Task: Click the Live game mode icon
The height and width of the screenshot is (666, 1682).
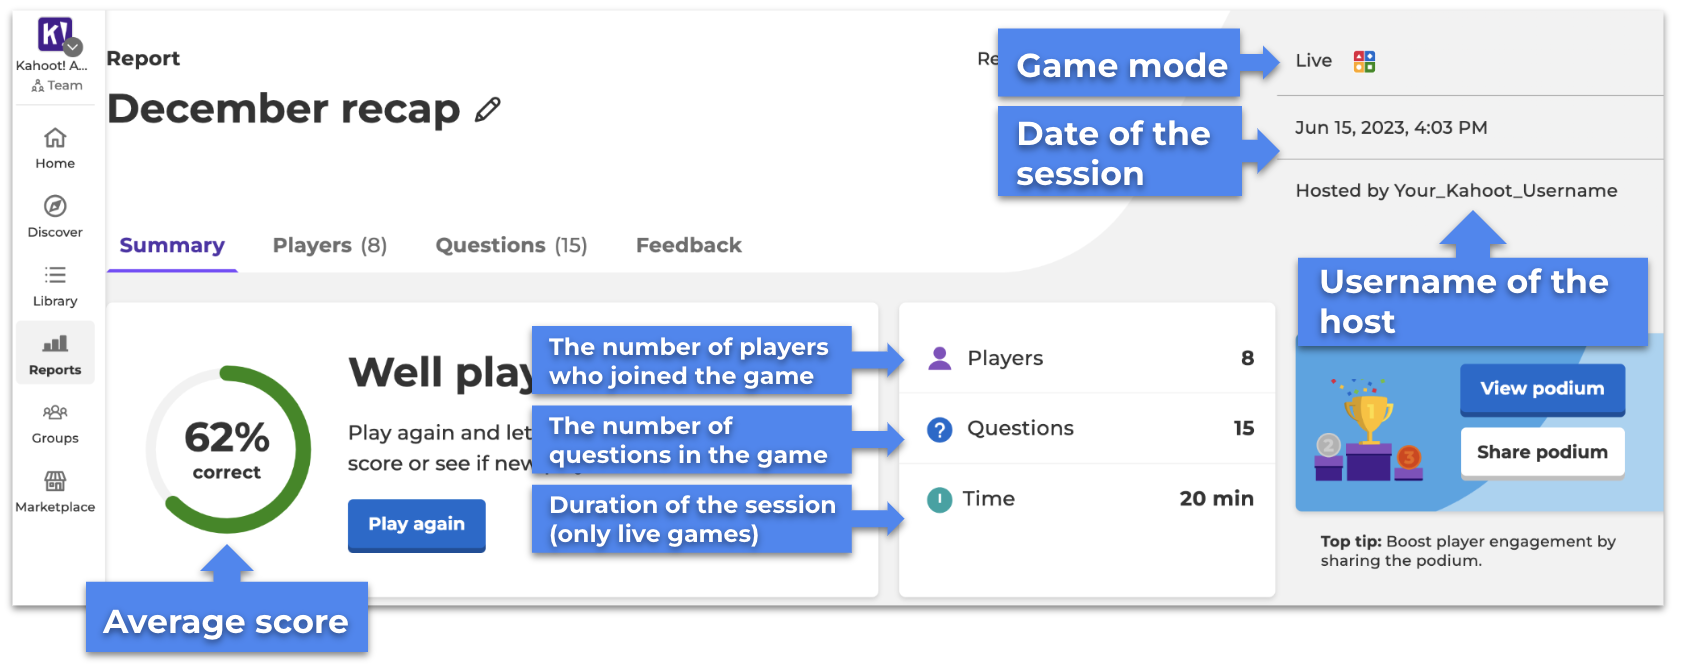Action: pos(1364,62)
